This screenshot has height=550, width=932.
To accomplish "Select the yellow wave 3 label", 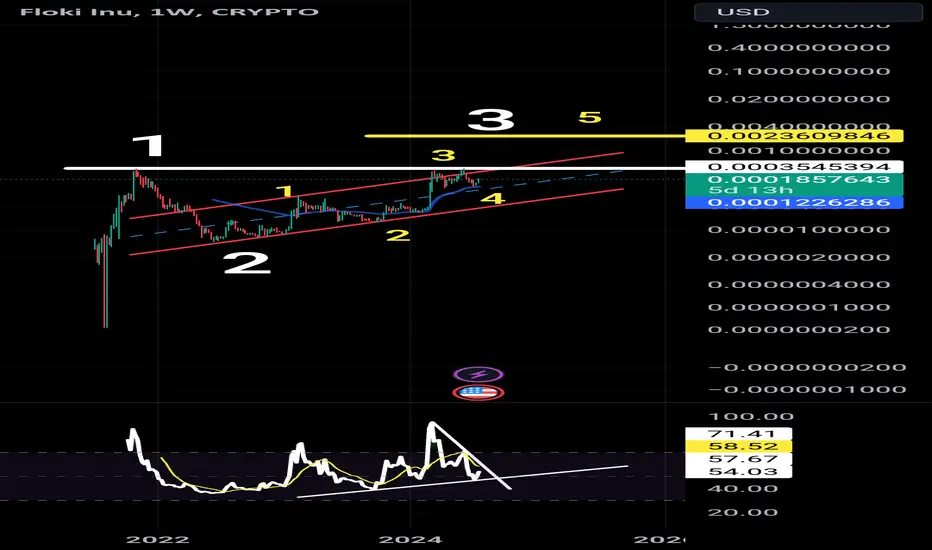I will coord(443,156).
